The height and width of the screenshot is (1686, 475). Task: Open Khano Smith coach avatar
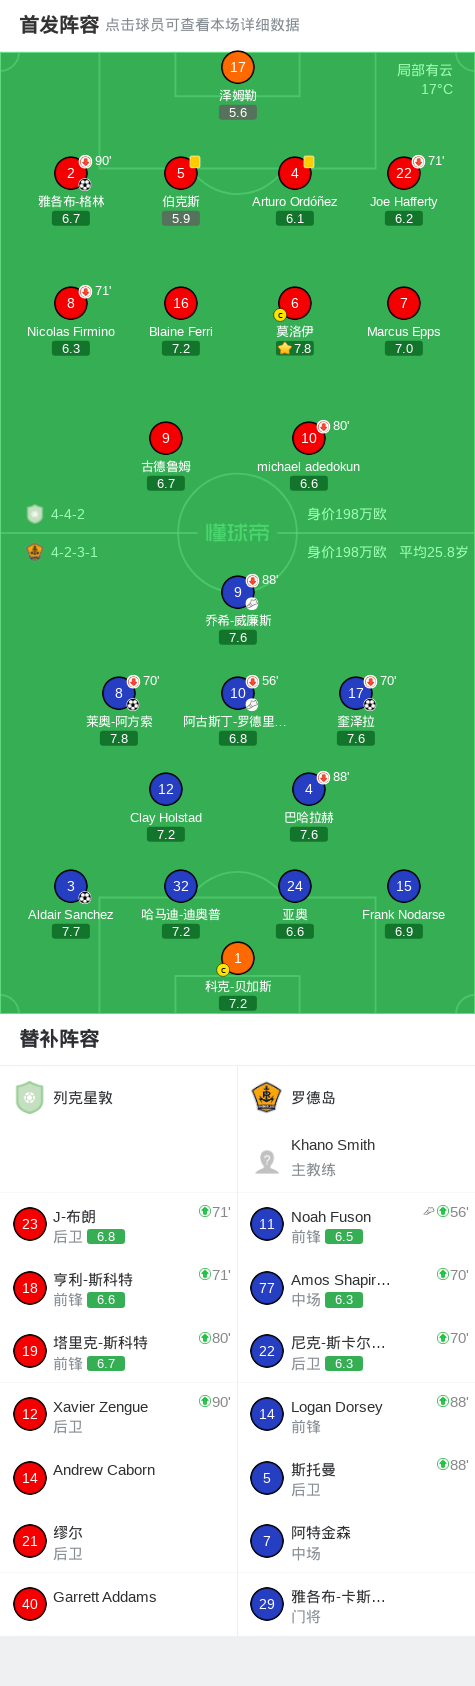[x=267, y=1161]
